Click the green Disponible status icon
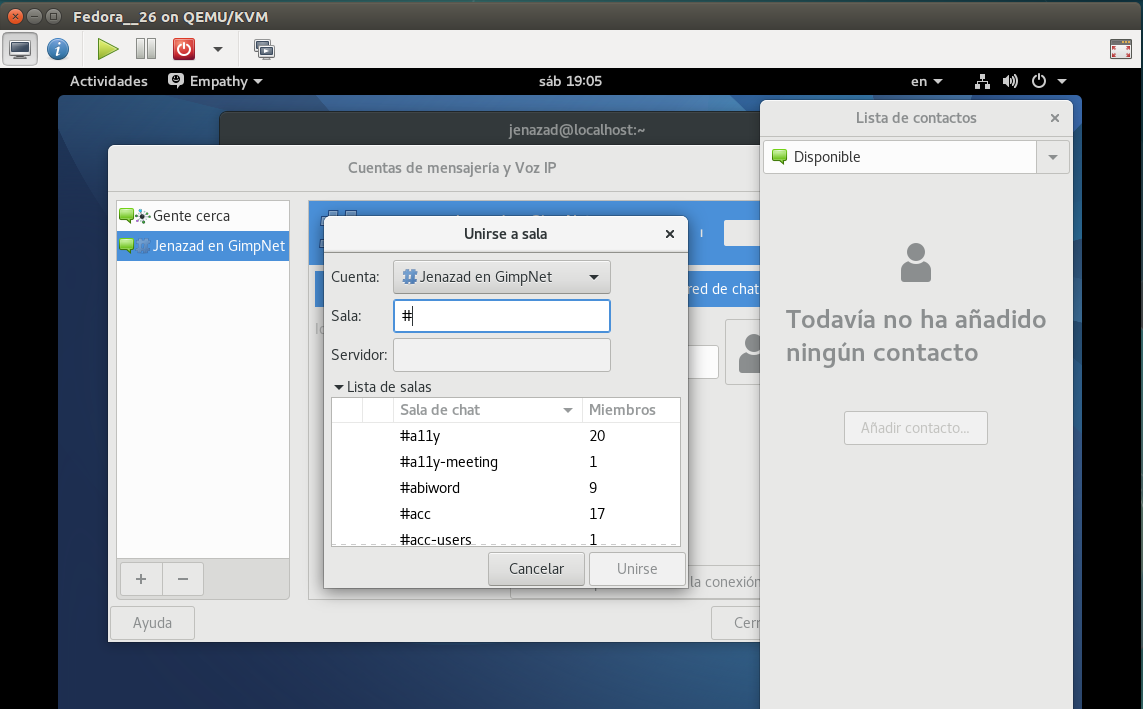 [x=779, y=157]
